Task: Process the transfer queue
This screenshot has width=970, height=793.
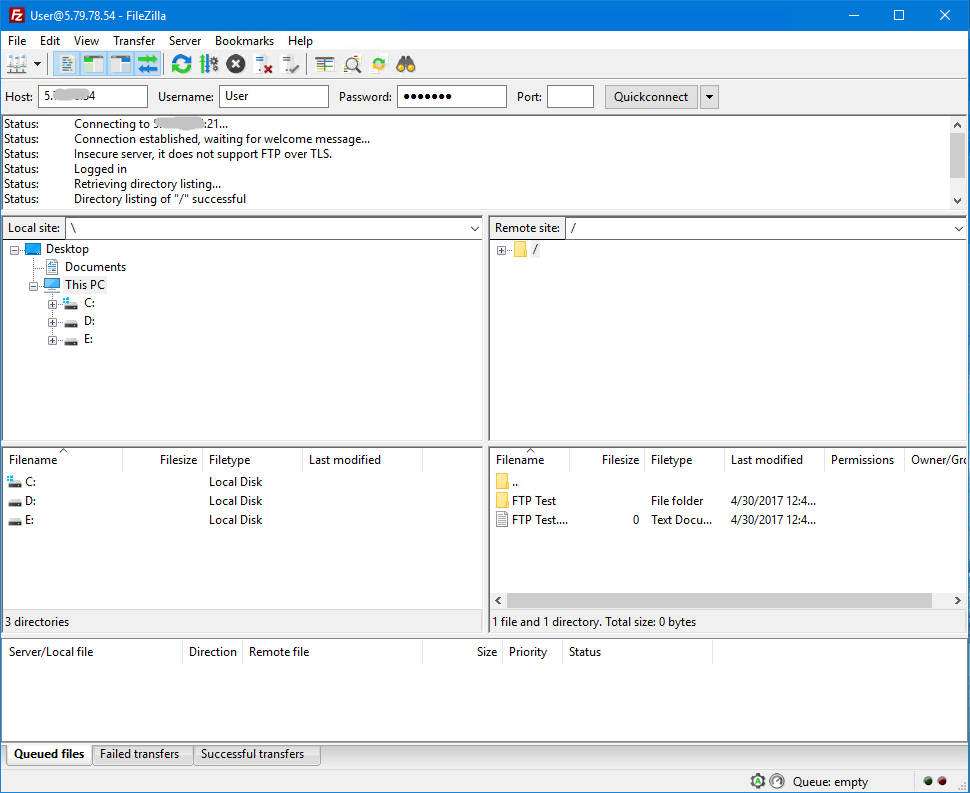Action: pyautogui.click(x=209, y=63)
